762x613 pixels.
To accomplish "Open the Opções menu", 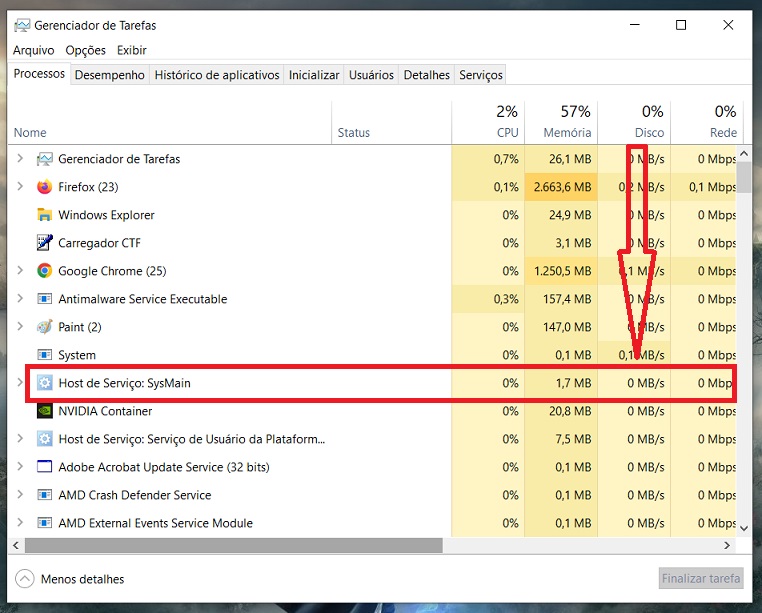I will 86,50.
